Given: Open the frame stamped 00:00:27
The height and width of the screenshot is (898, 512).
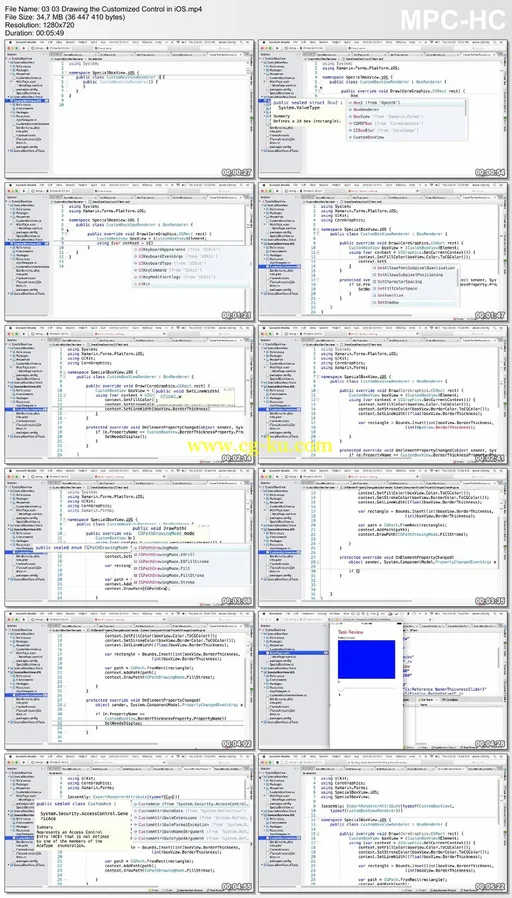Looking at the screenshot, I should point(129,108).
